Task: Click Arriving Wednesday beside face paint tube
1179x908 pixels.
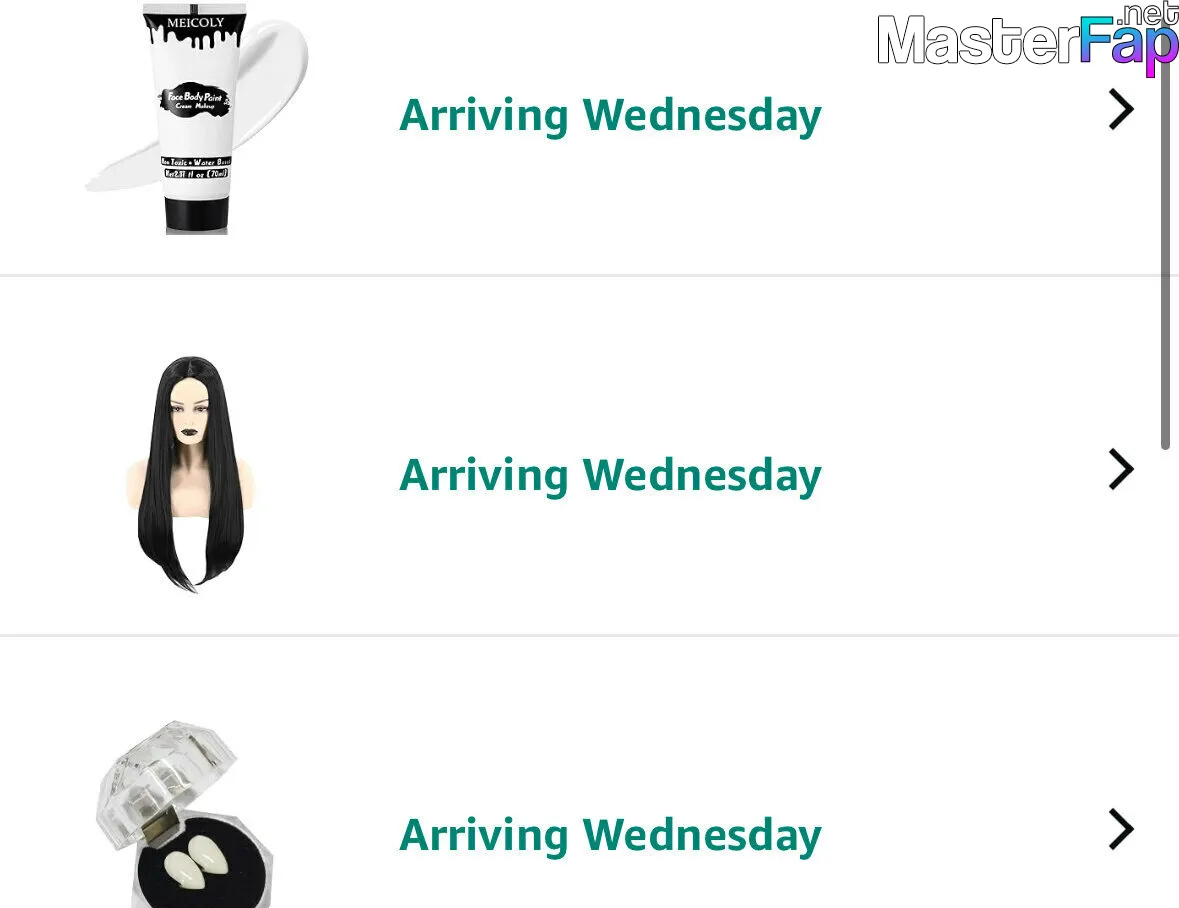Action: pyautogui.click(x=610, y=116)
